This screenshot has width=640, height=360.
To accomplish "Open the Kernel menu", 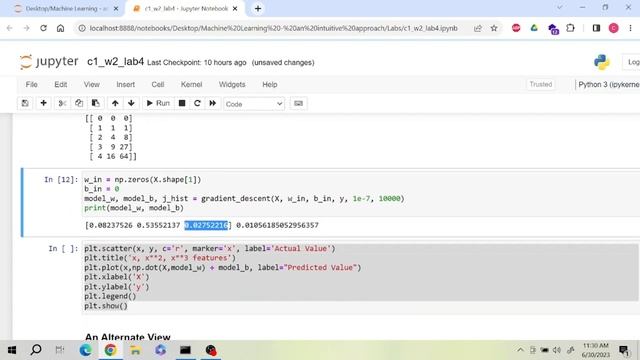I will tap(191, 84).
